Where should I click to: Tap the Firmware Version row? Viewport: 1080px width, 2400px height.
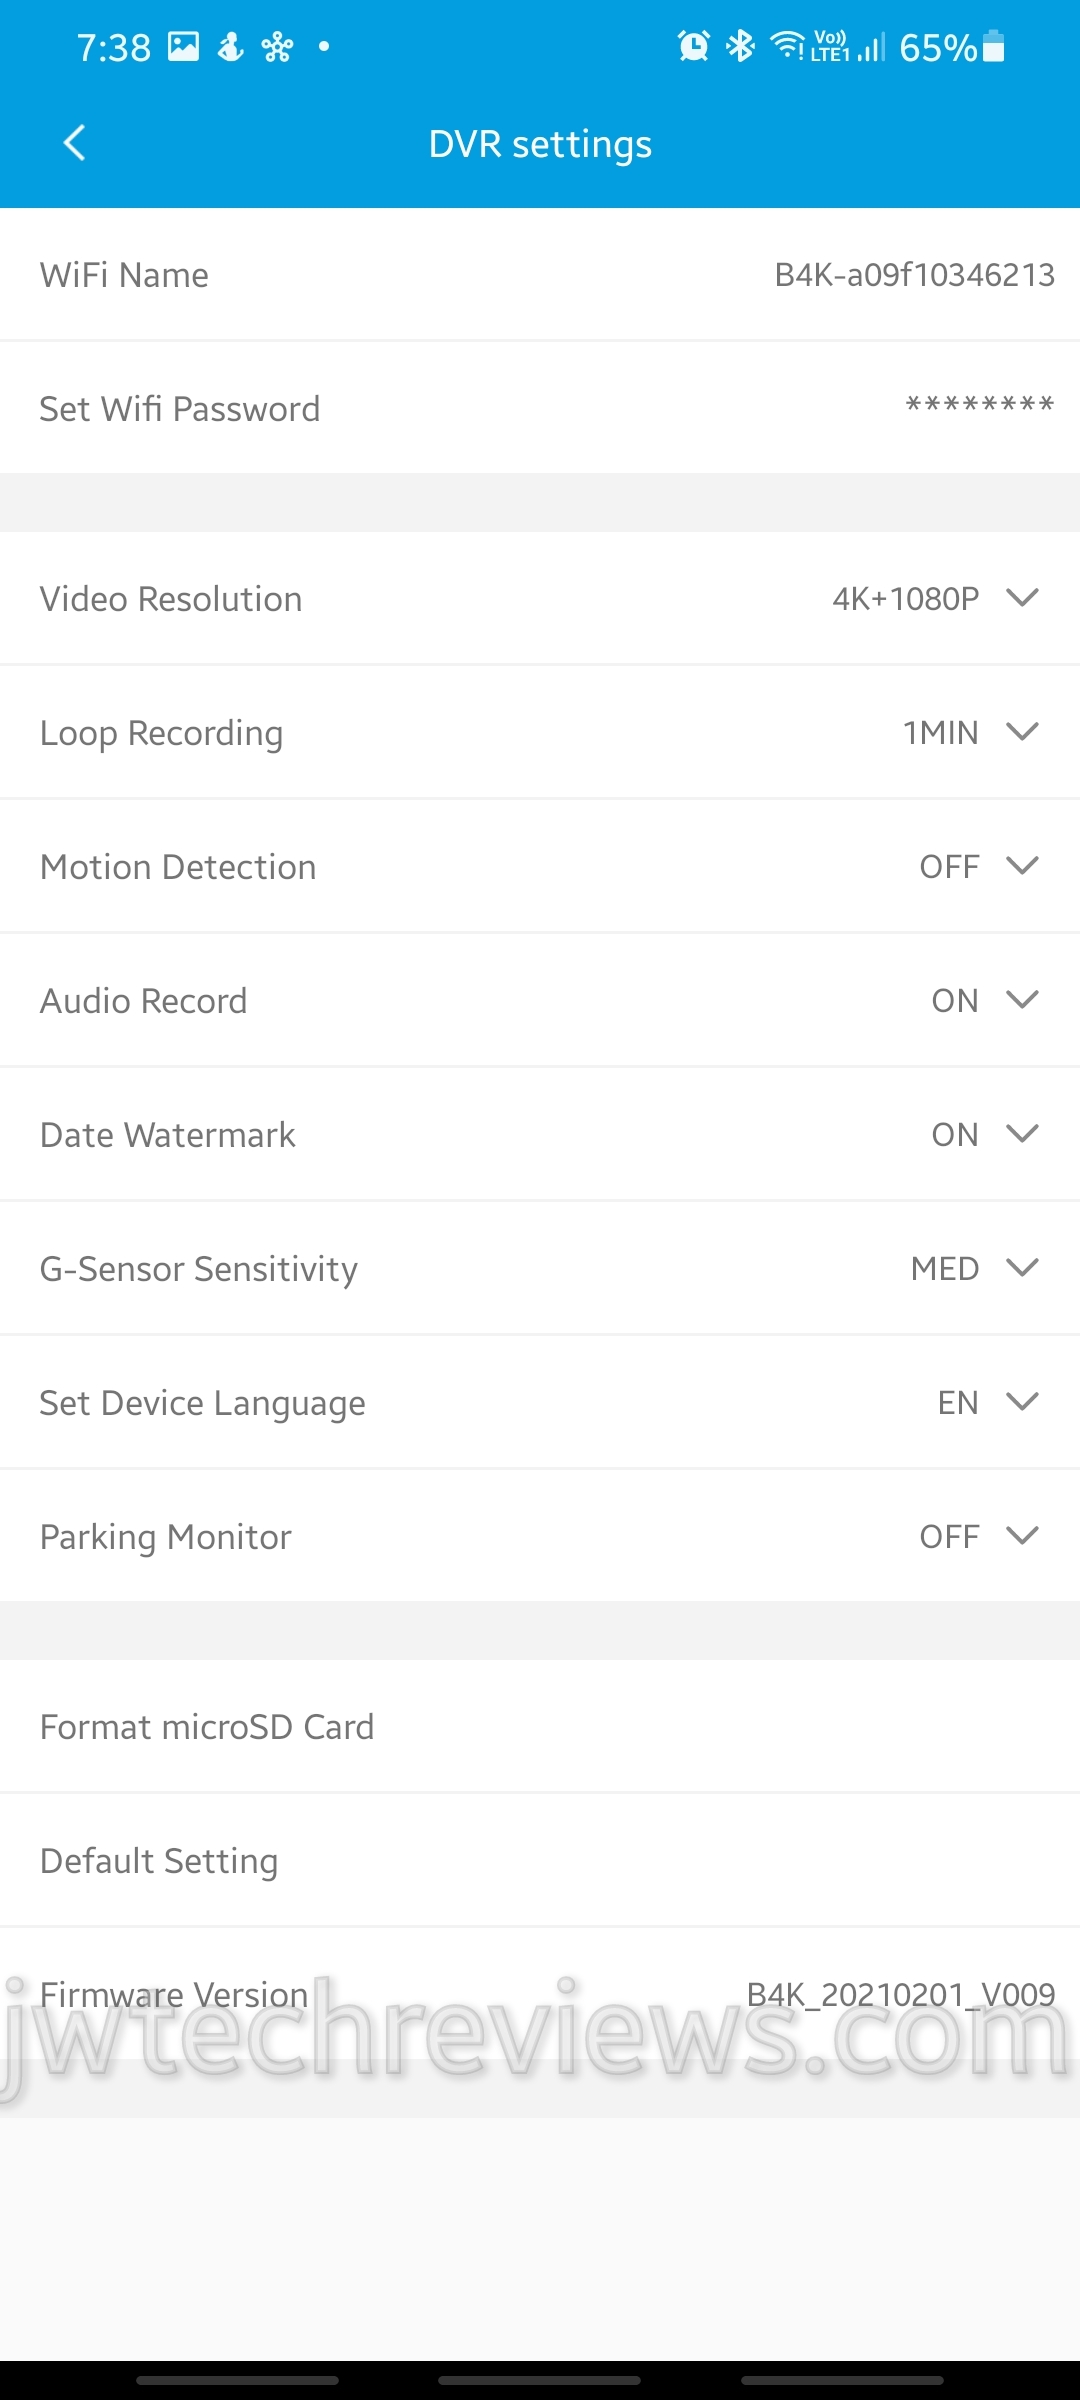tap(540, 1995)
